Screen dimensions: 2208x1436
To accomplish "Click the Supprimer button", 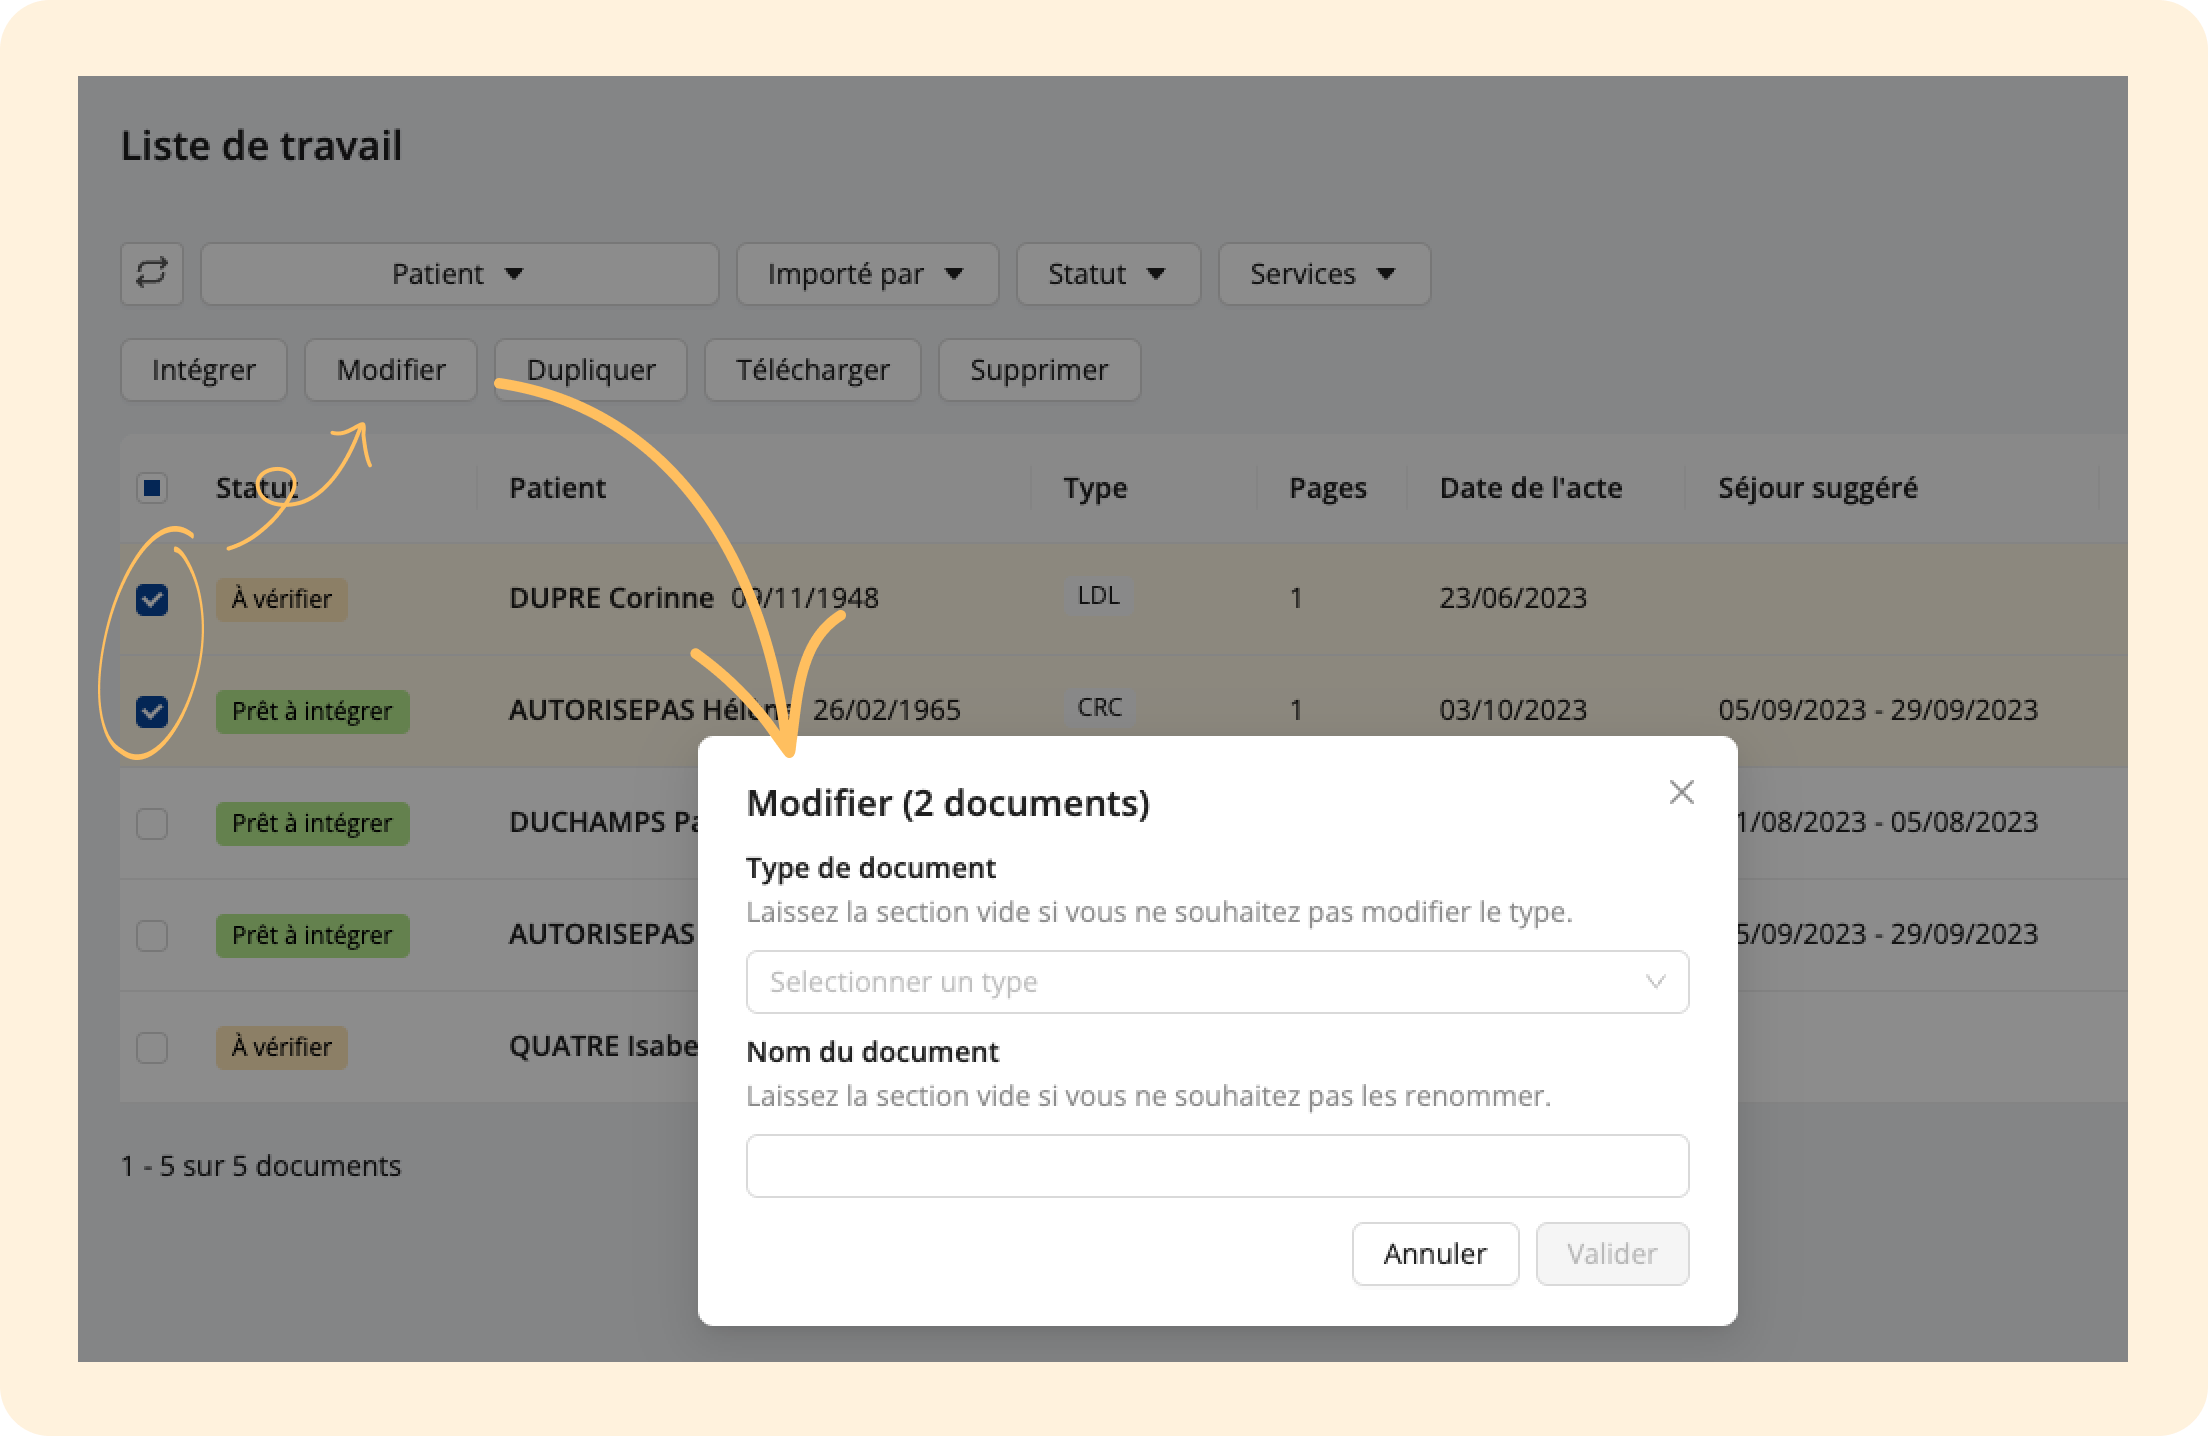I will pos(1039,370).
